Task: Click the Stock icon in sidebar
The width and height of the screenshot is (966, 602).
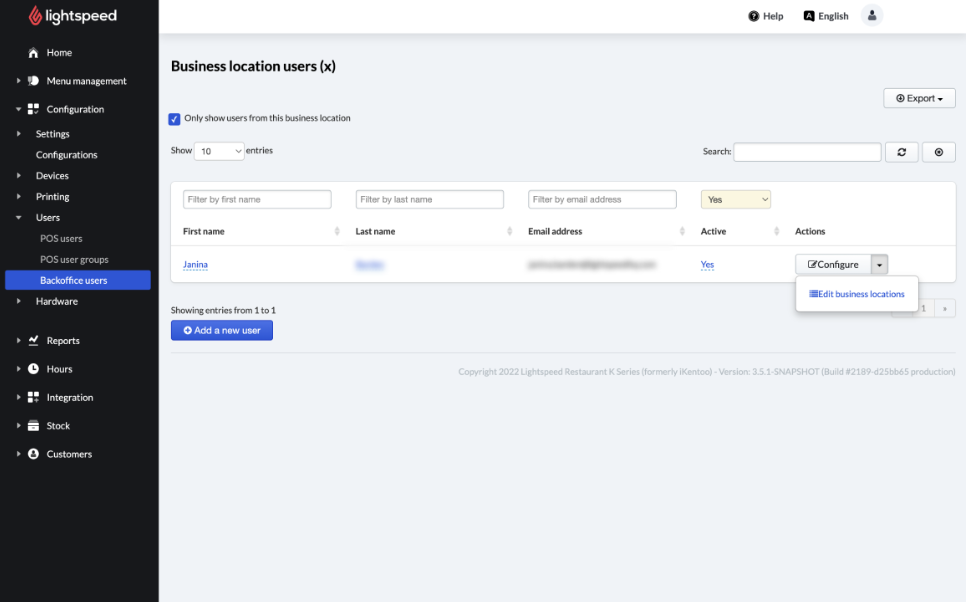Action: click(x=33, y=426)
